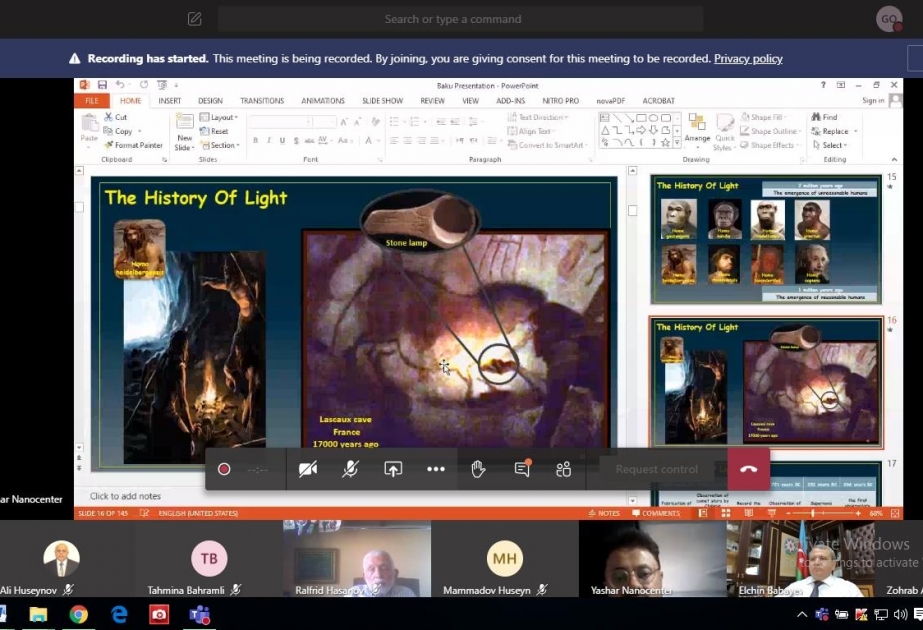Fit slide to current window icon

[x=895, y=513]
